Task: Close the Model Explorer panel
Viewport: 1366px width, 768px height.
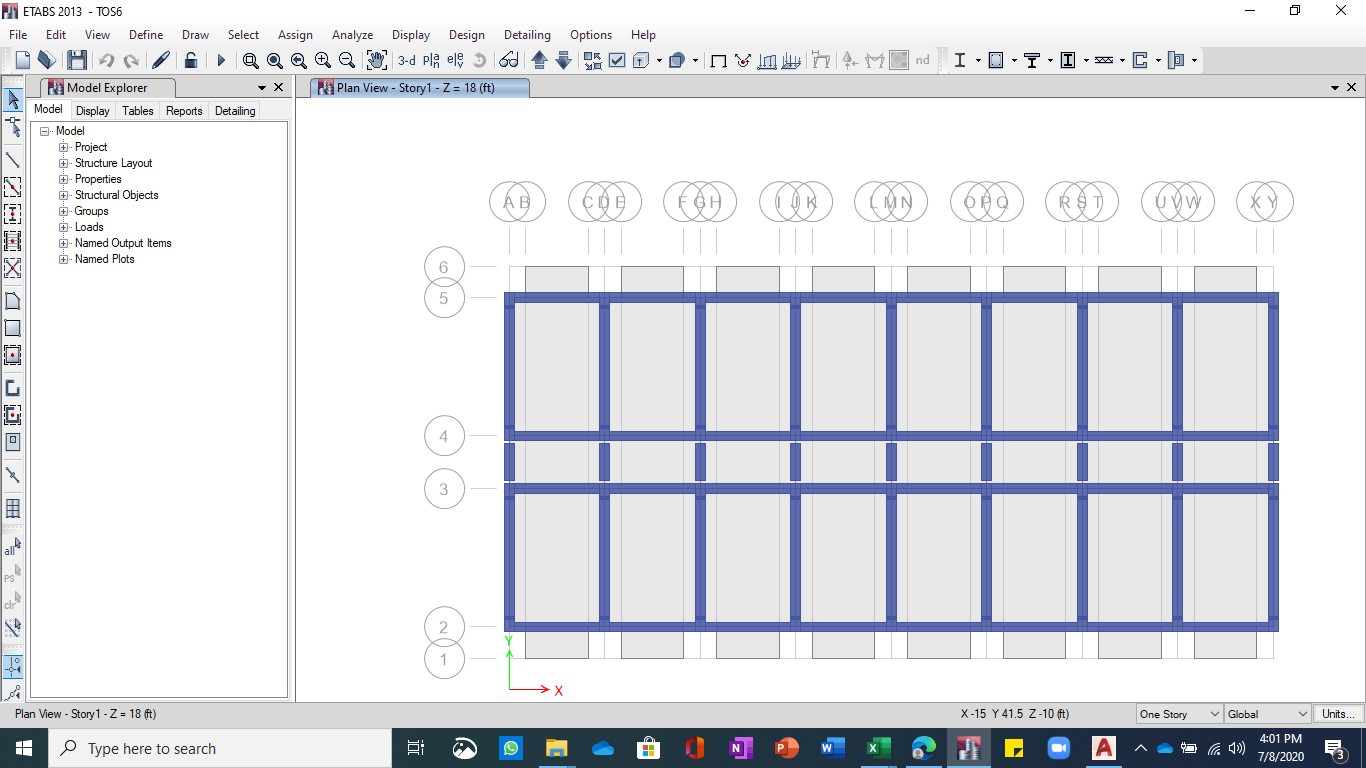Action: tap(278, 88)
